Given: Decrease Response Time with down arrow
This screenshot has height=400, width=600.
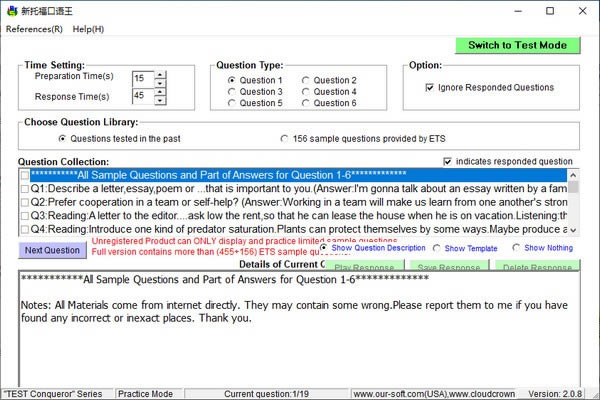Looking at the screenshot, I should point(161,100).
